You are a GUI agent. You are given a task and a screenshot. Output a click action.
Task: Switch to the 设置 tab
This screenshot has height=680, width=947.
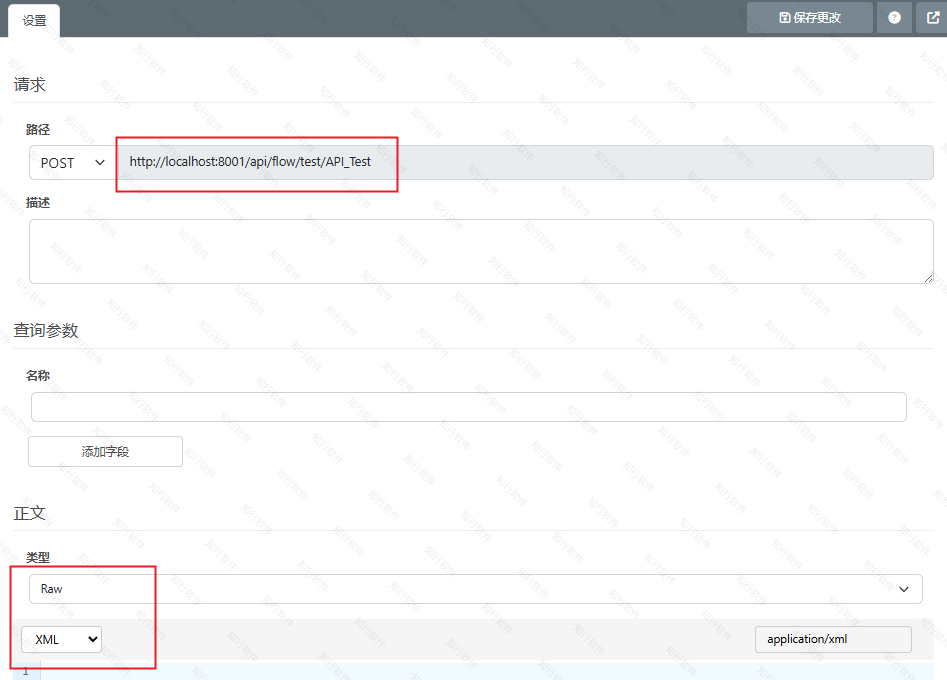(x=34, y=20)
